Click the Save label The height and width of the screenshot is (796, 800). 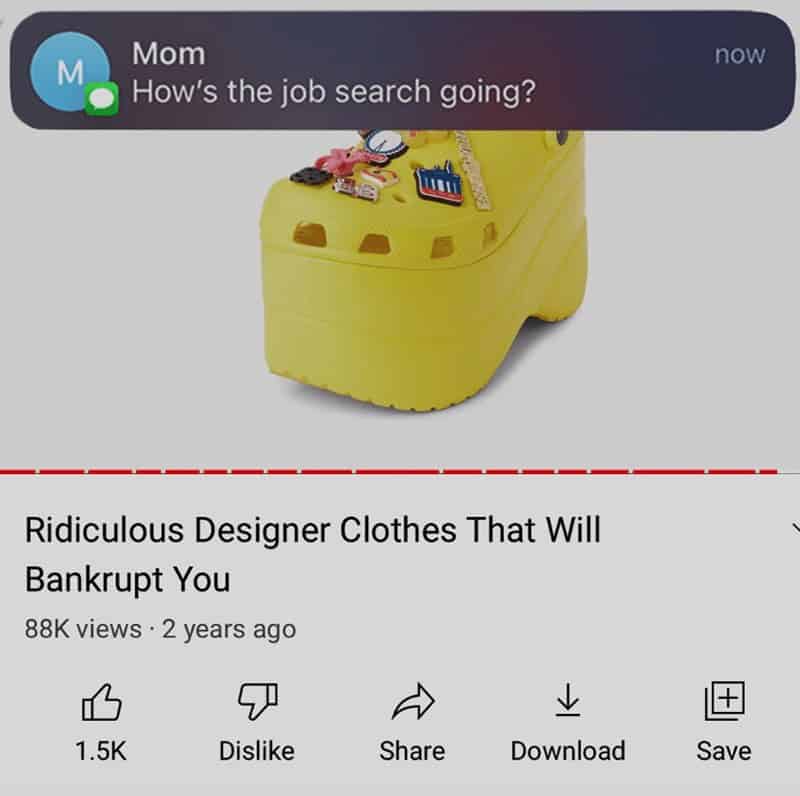pyautogui.click(x=724, y=751)
